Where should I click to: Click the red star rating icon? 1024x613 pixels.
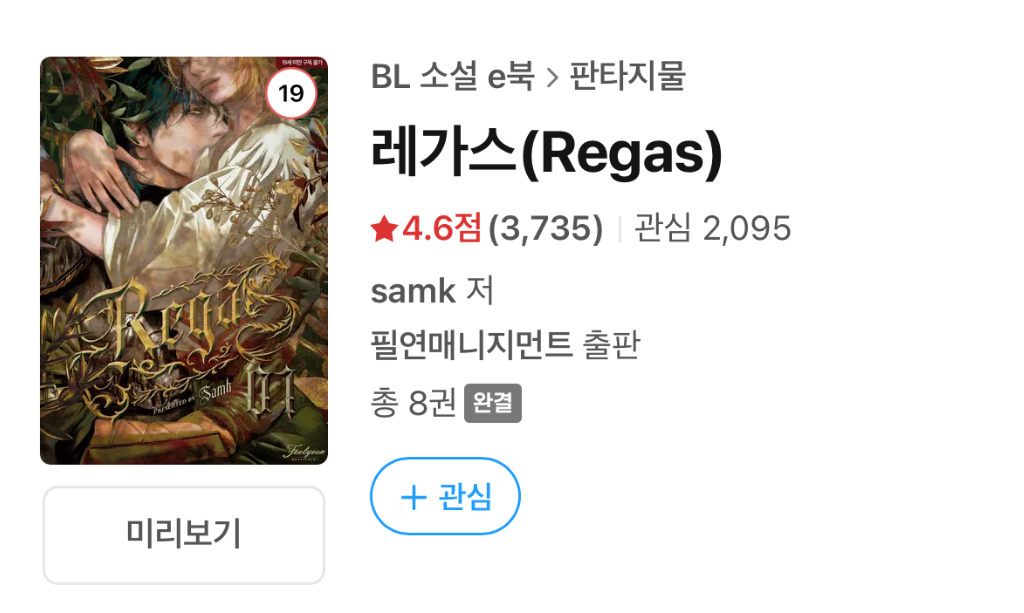click(x=384, y=229)
